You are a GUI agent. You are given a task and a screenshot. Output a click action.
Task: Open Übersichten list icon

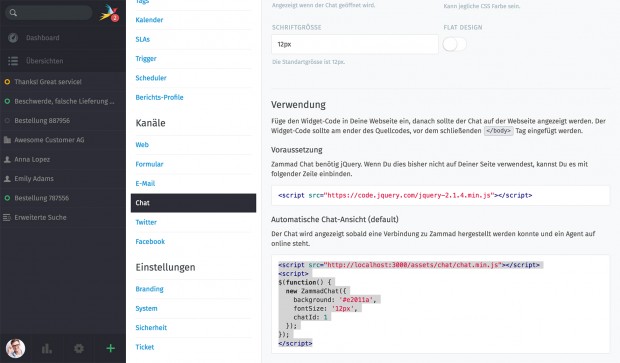coord(13,61)
